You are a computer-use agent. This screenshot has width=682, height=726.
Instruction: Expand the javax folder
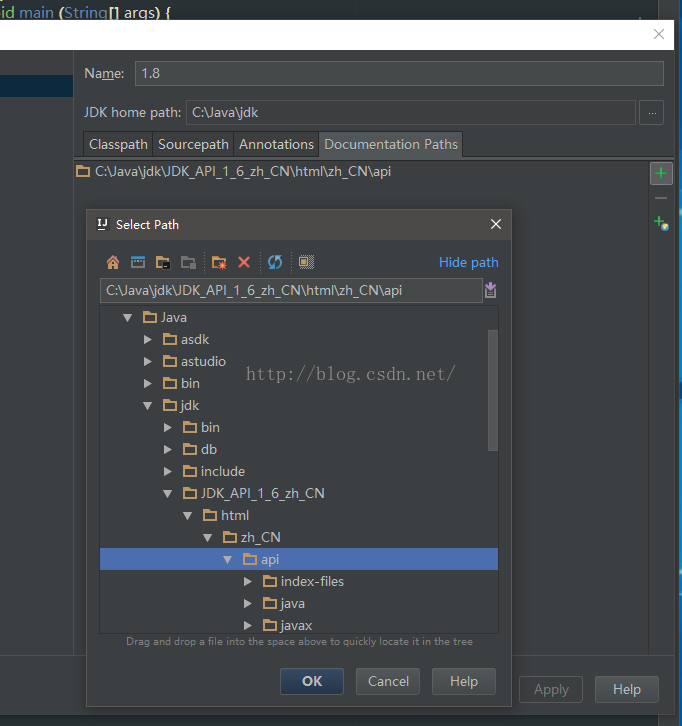248,626
